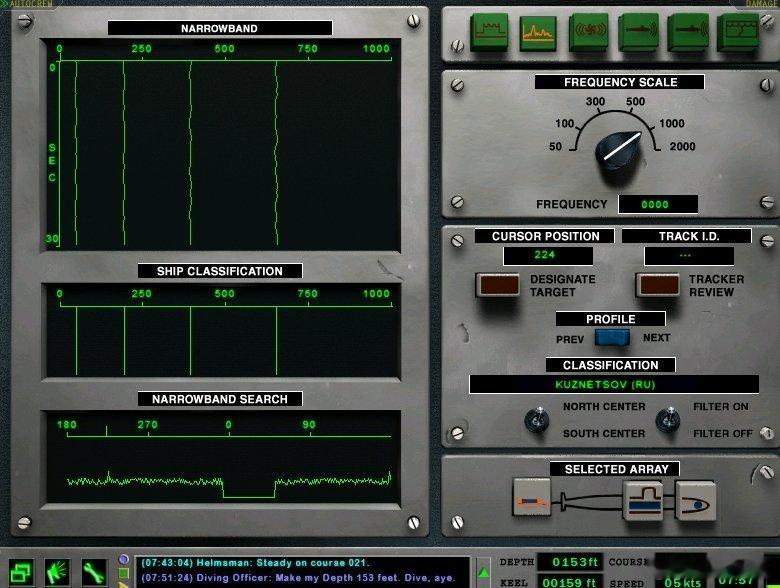Viewport: 780px width, 588px height.
Task: Open the wrench options icon
Action: coord(94,573)
